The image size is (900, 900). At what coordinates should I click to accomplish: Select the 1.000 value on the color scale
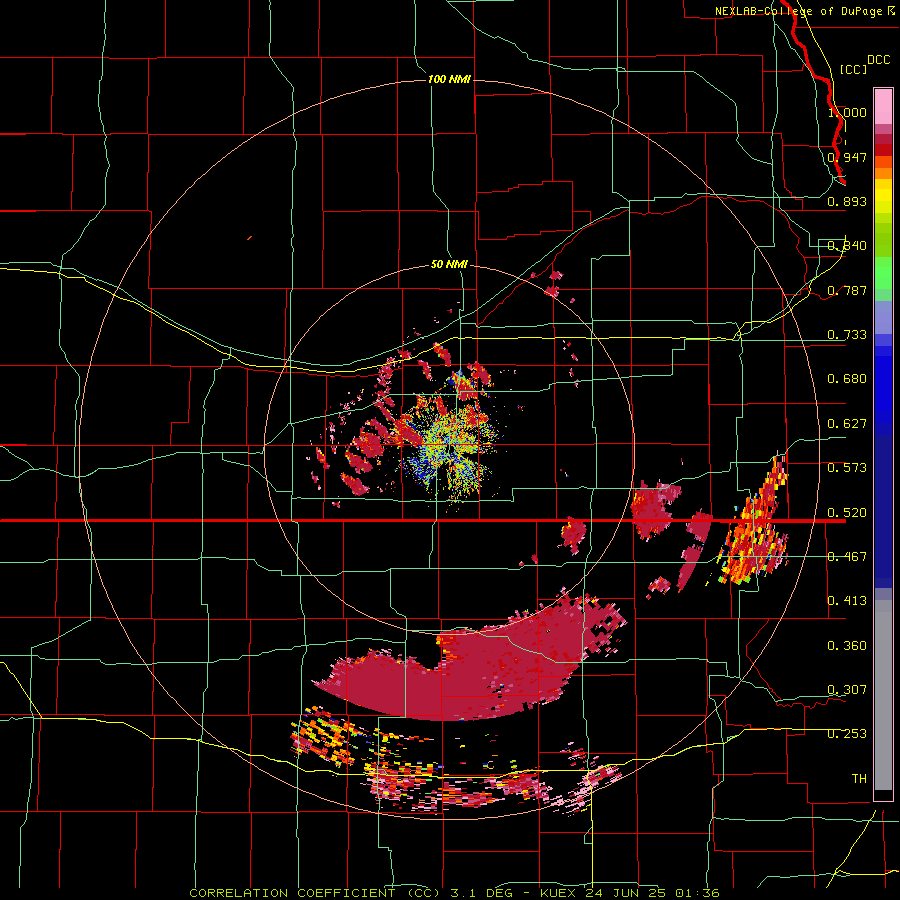[847, 112]
